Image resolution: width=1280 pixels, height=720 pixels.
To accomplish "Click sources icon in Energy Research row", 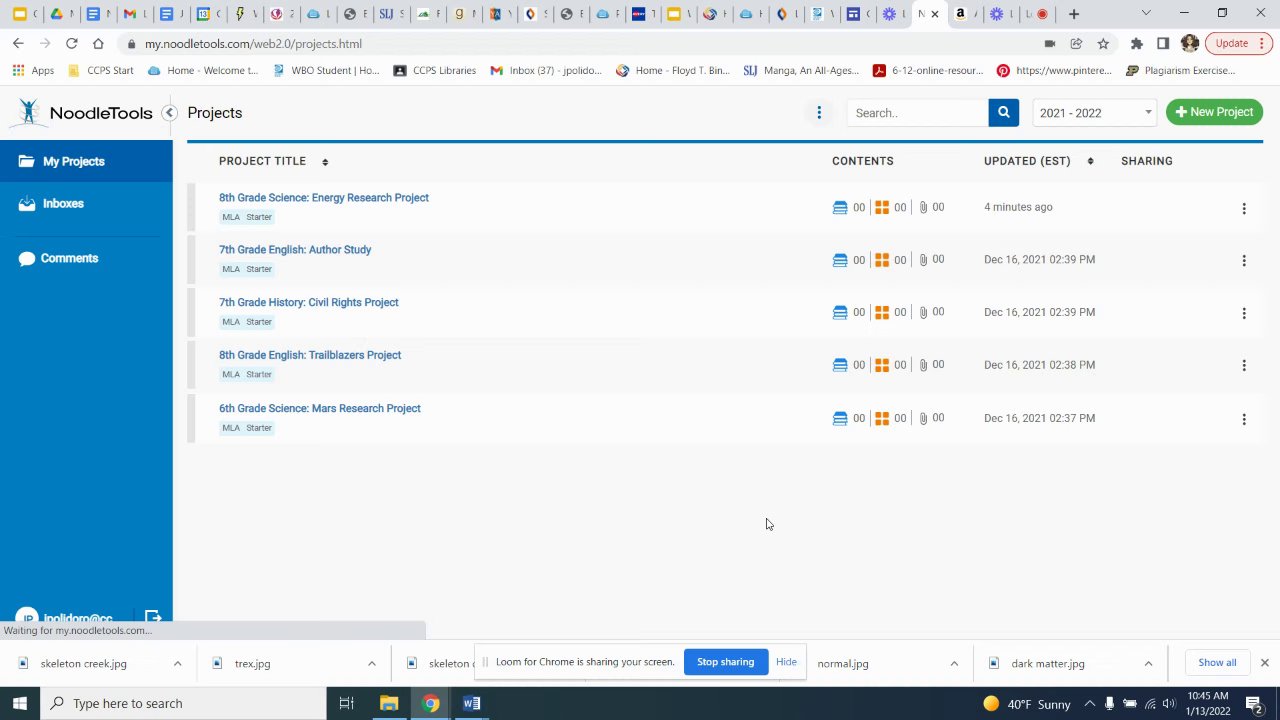I will coord(840,208).
